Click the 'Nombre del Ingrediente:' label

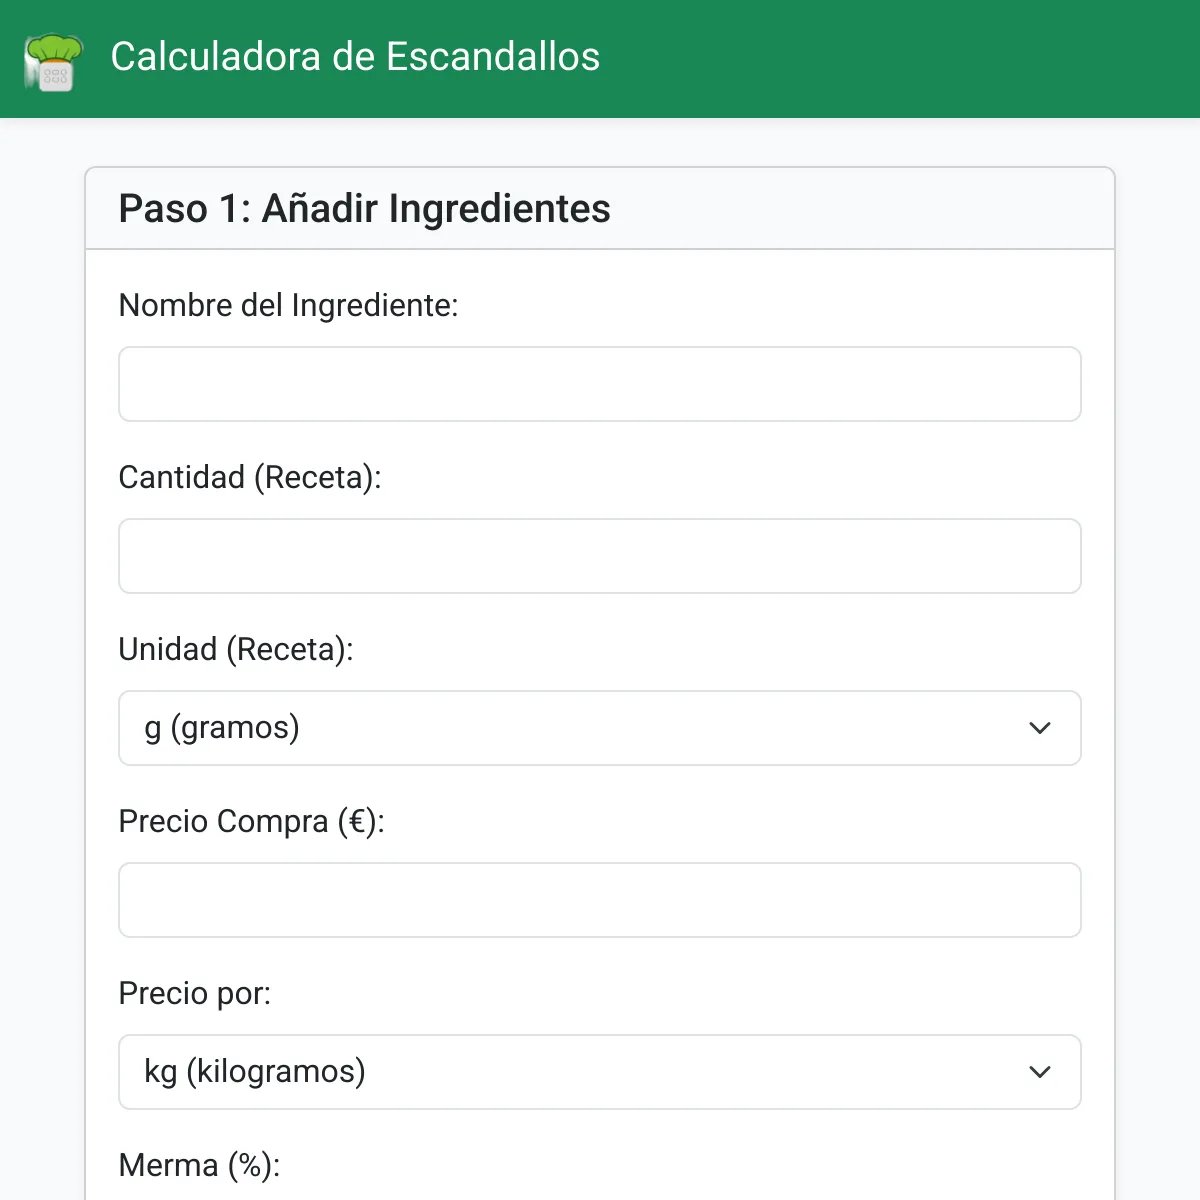tap(288, 305)
